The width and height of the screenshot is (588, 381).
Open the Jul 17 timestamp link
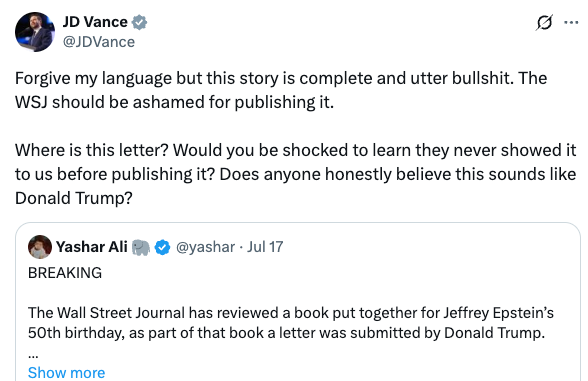265,247
